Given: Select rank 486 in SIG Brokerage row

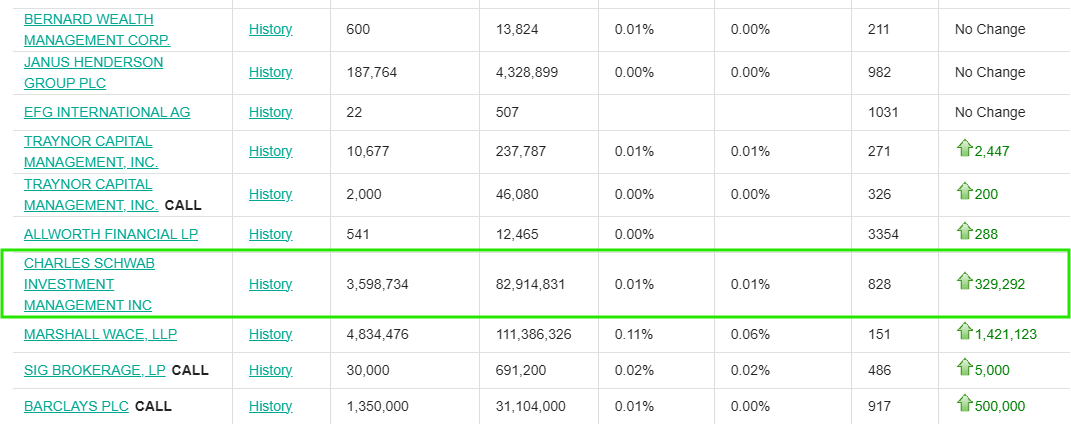Looking at the screenshot, I should point(879,370).
